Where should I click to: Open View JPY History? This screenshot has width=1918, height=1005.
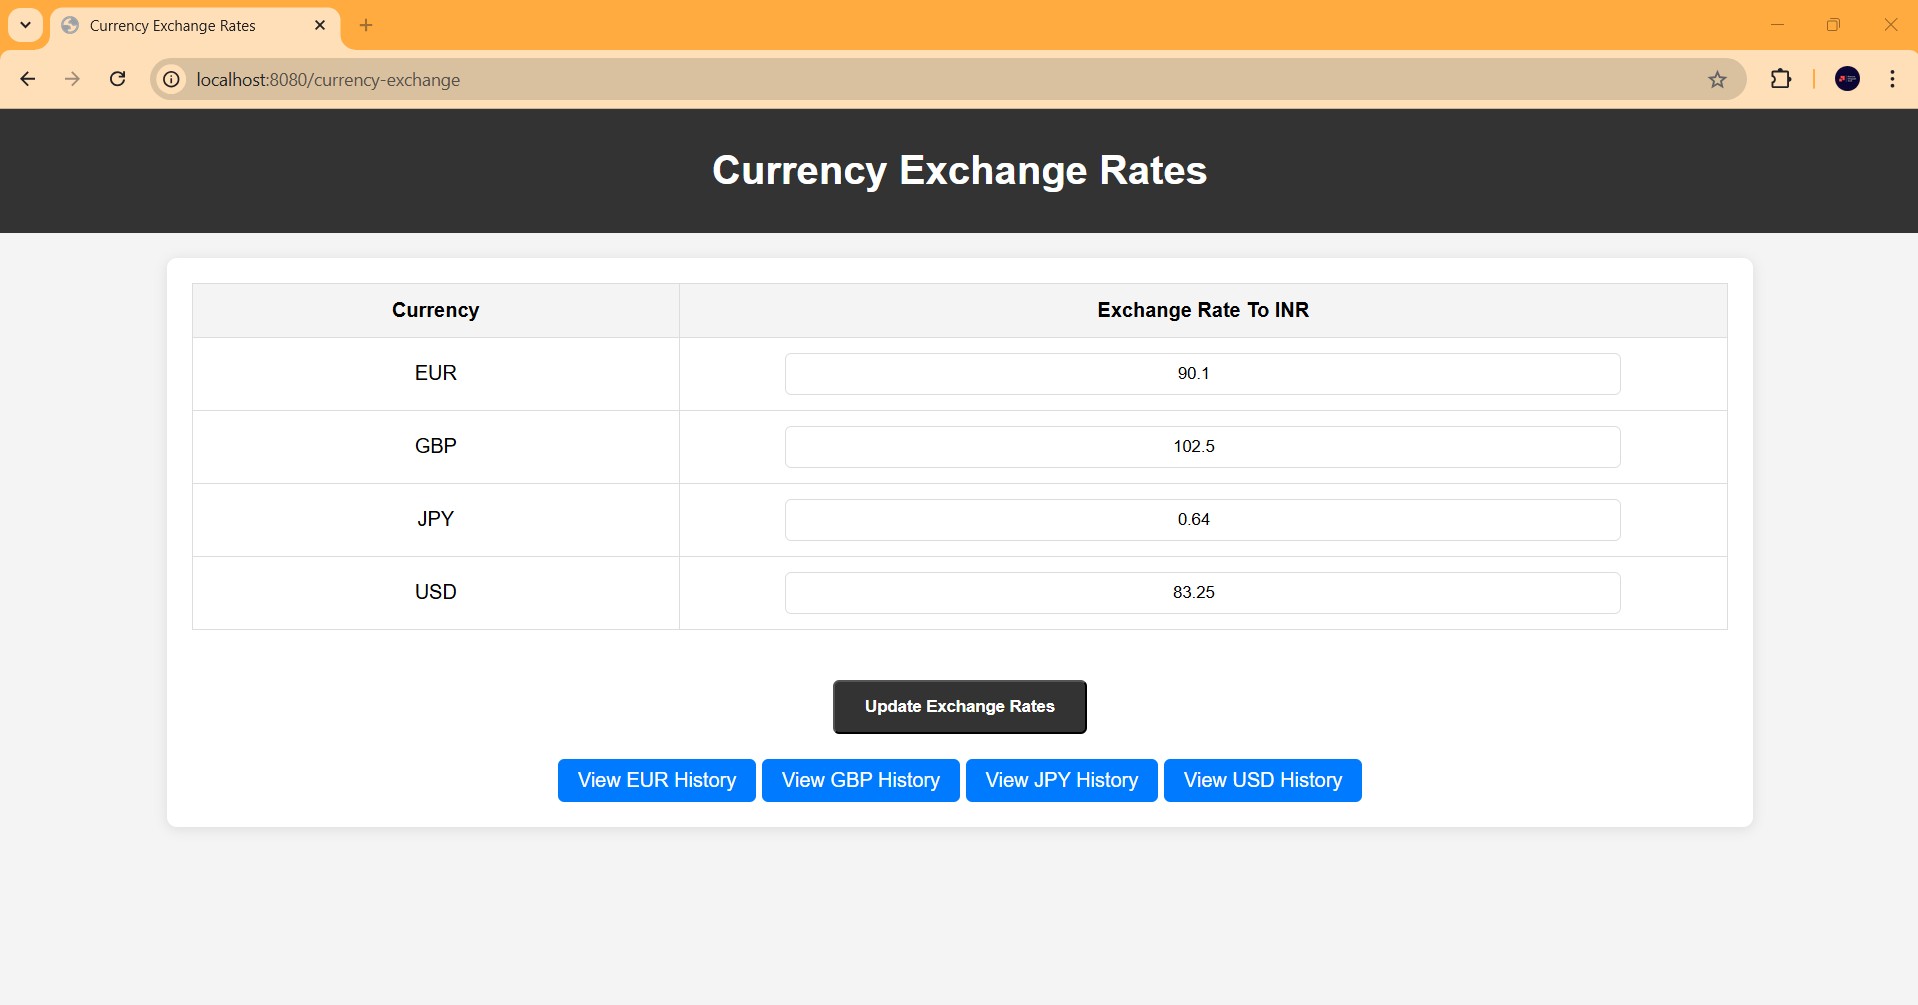pos(1062,780)
